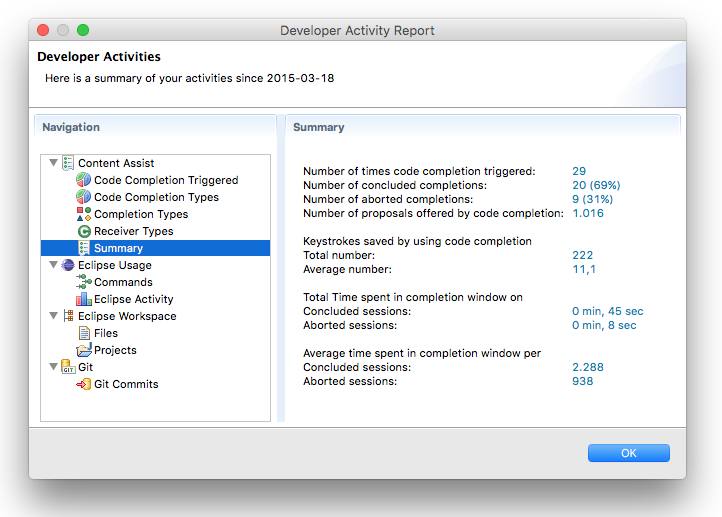Select the Summary item in navigation
Viewport: 722px width, 517px height.
coord(118,248)
